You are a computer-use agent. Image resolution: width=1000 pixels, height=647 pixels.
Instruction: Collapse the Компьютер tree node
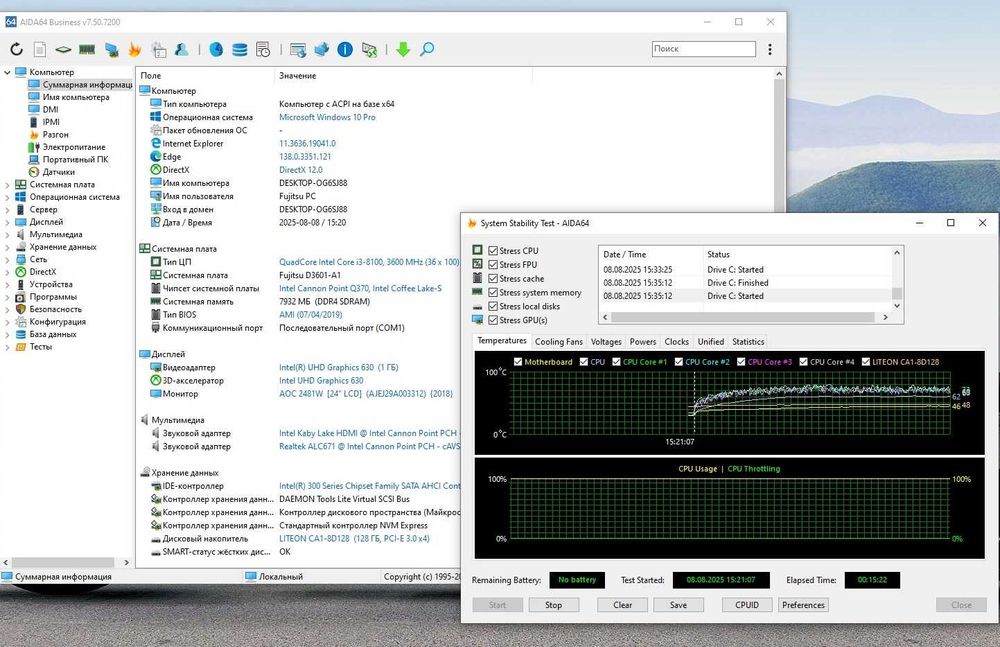coord(8,72)
